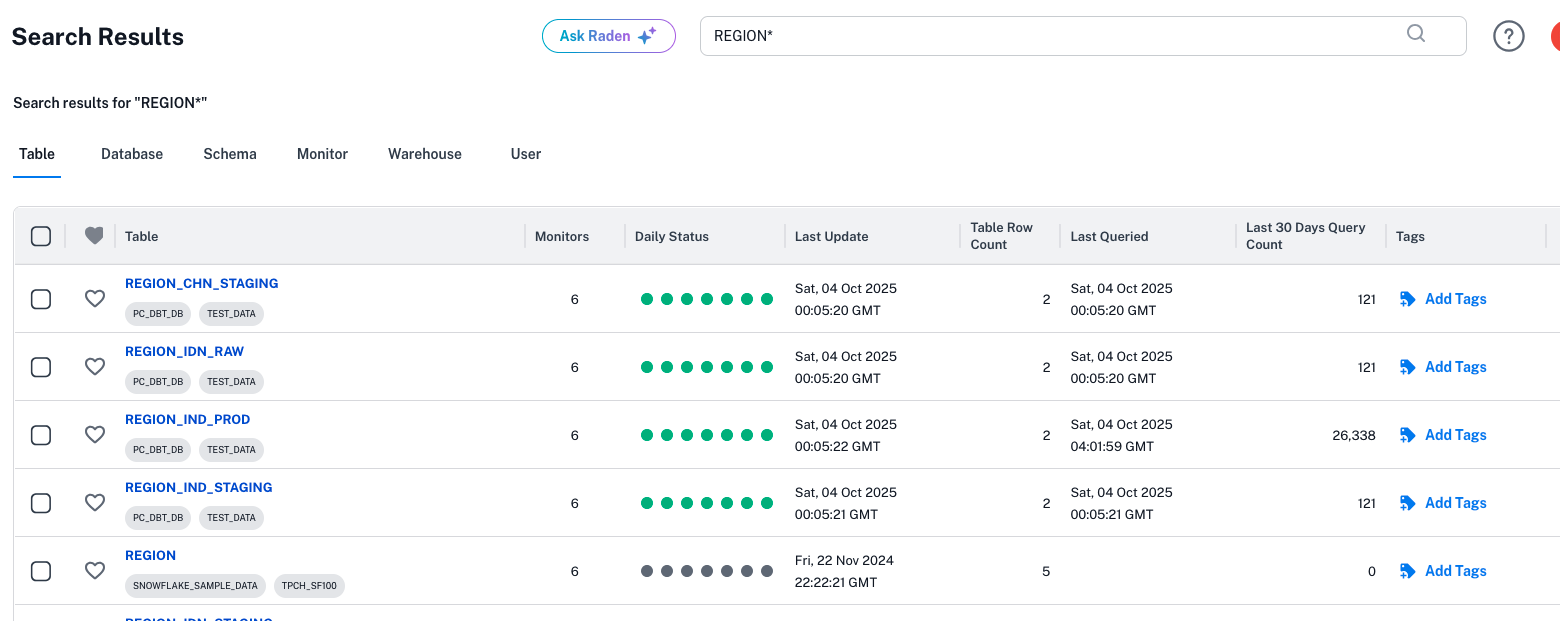The width and height of the screenshot is (1560, 621).
Task: Click the favorites heart icon in table header
Action: pos(94,236)
